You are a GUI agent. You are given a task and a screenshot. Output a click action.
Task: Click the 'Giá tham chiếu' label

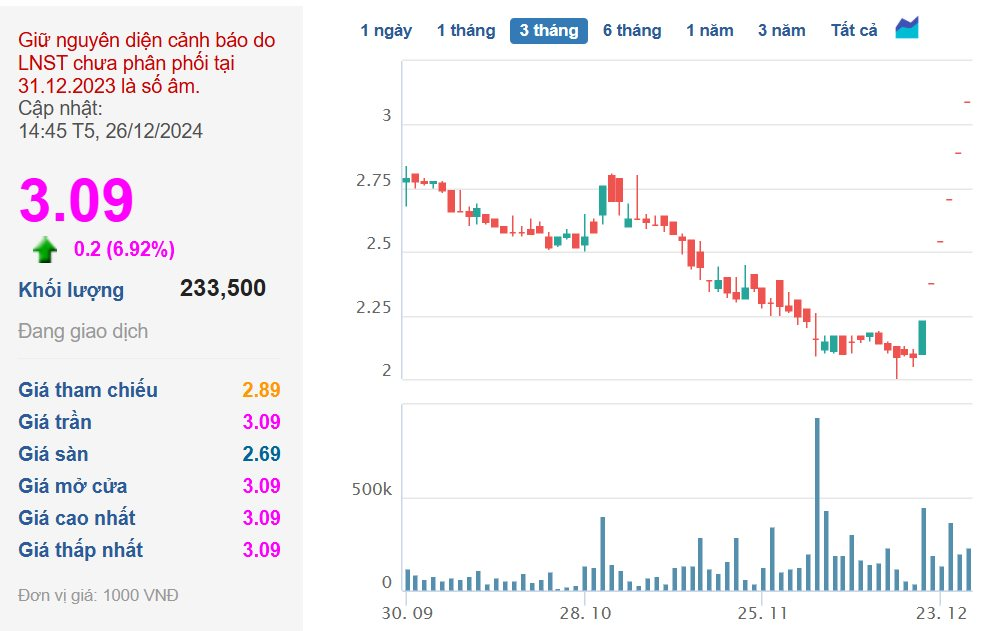(88, 390)
